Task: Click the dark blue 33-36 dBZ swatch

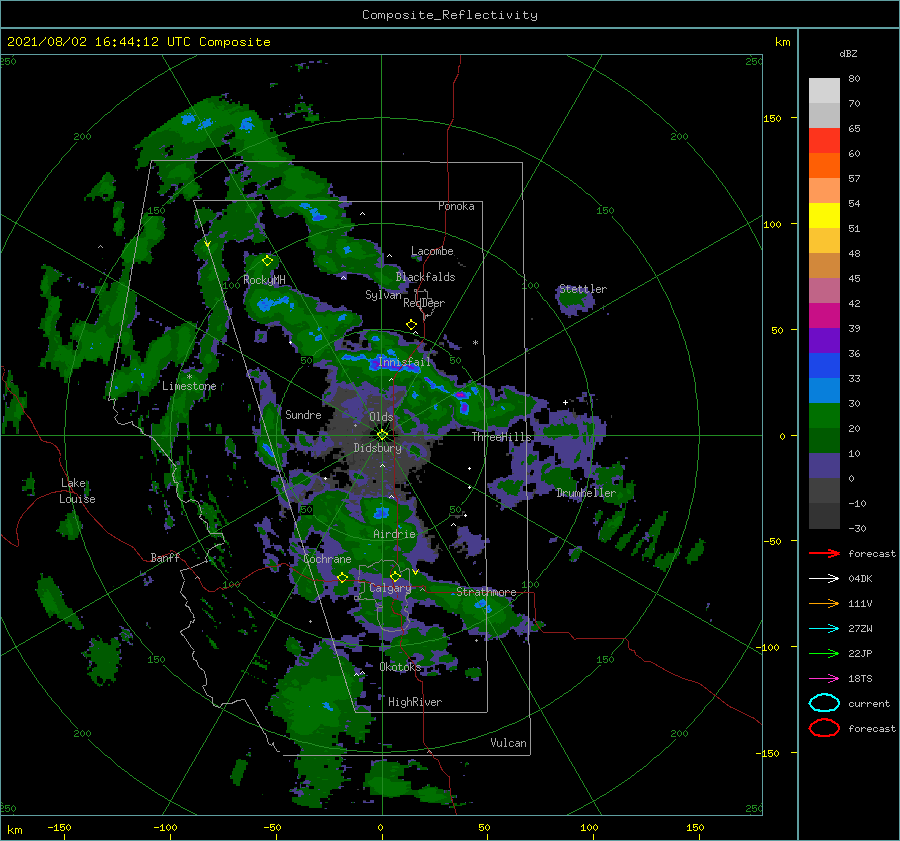Action: point(824,366)
